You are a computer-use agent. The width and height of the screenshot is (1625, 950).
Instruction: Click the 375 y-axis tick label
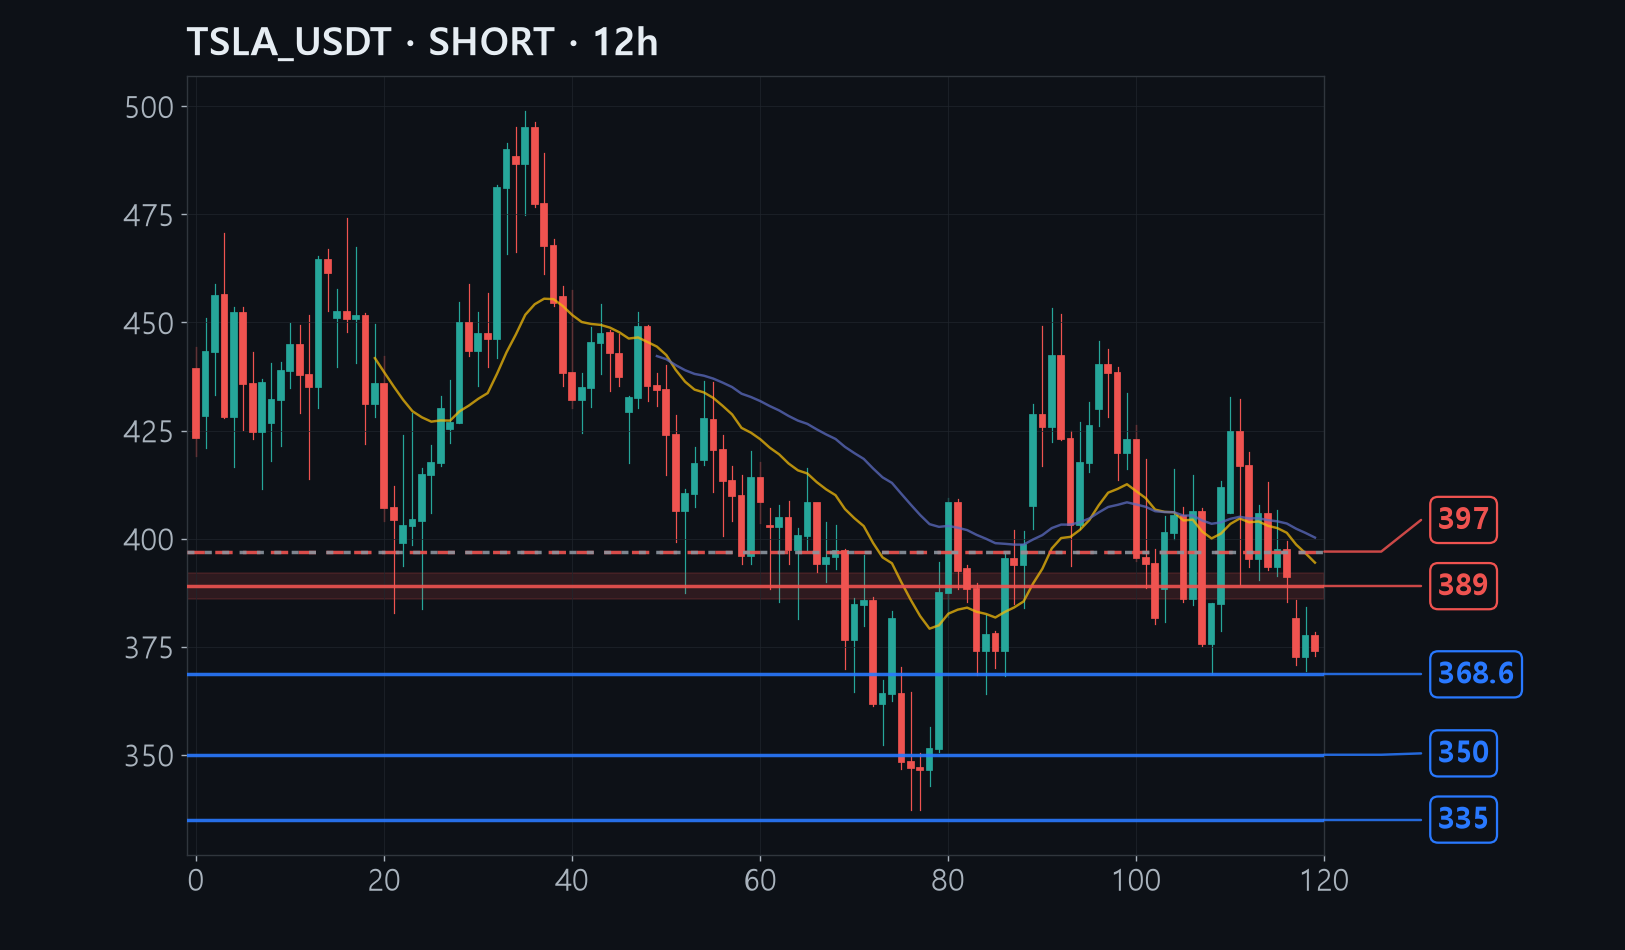149,648
